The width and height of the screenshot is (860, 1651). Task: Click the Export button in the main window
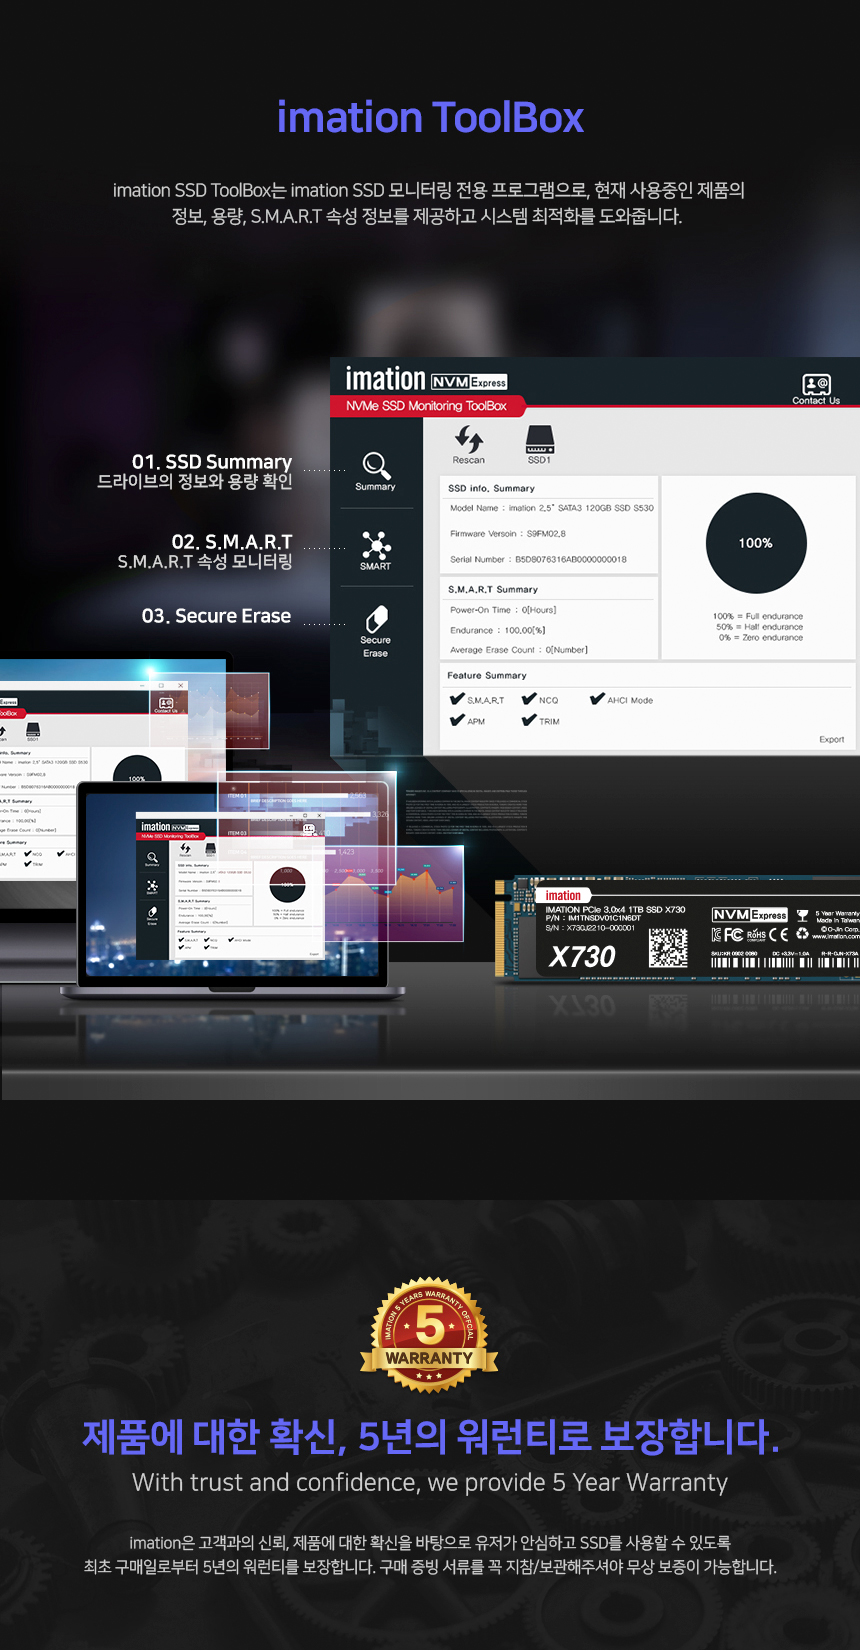[x=831, y=740]
